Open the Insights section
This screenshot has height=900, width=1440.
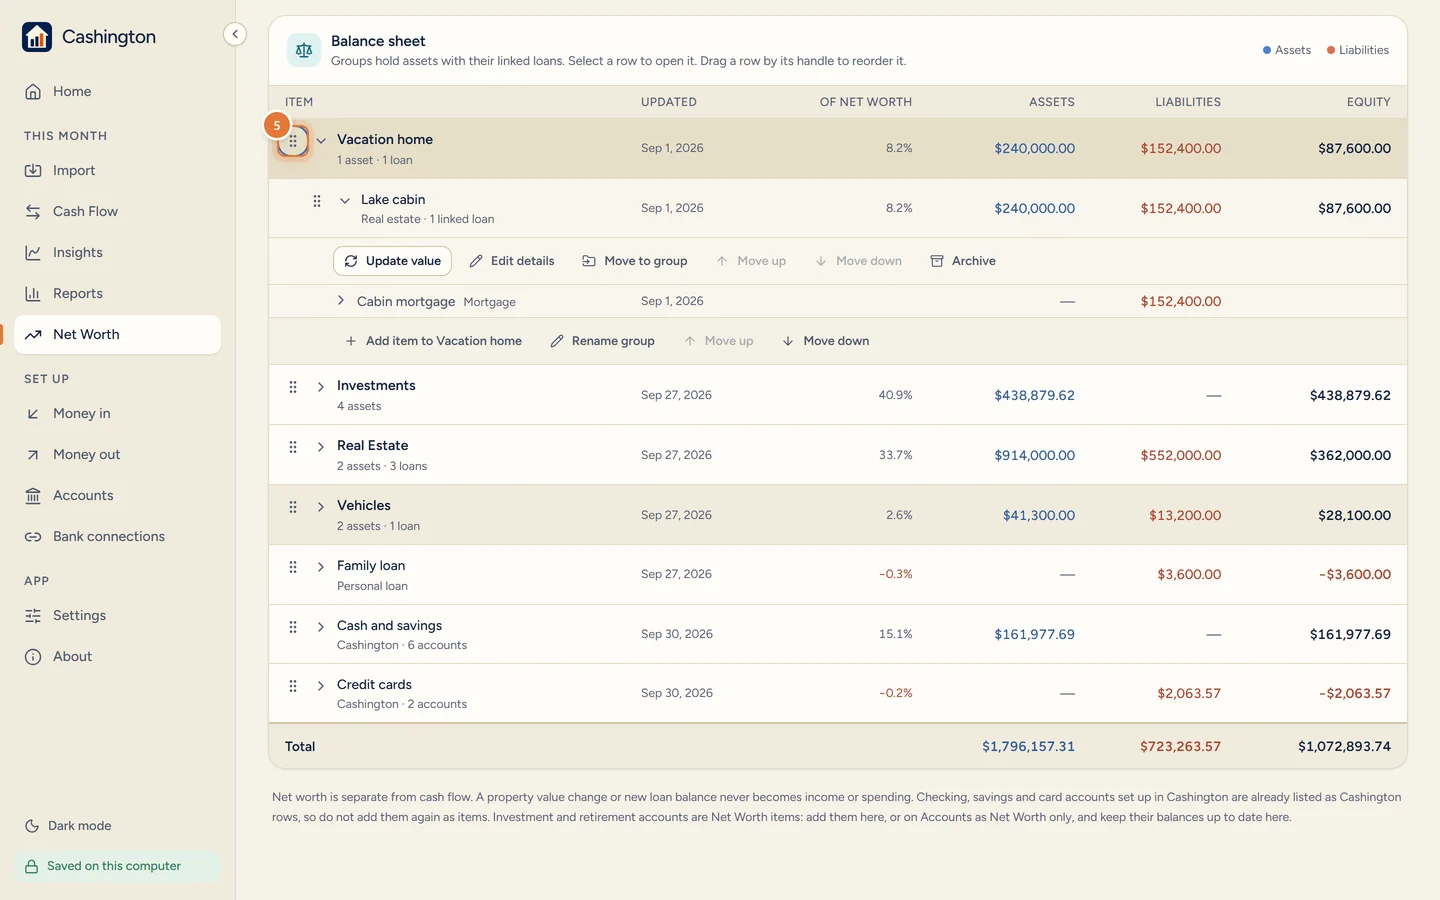pos(118,252)
